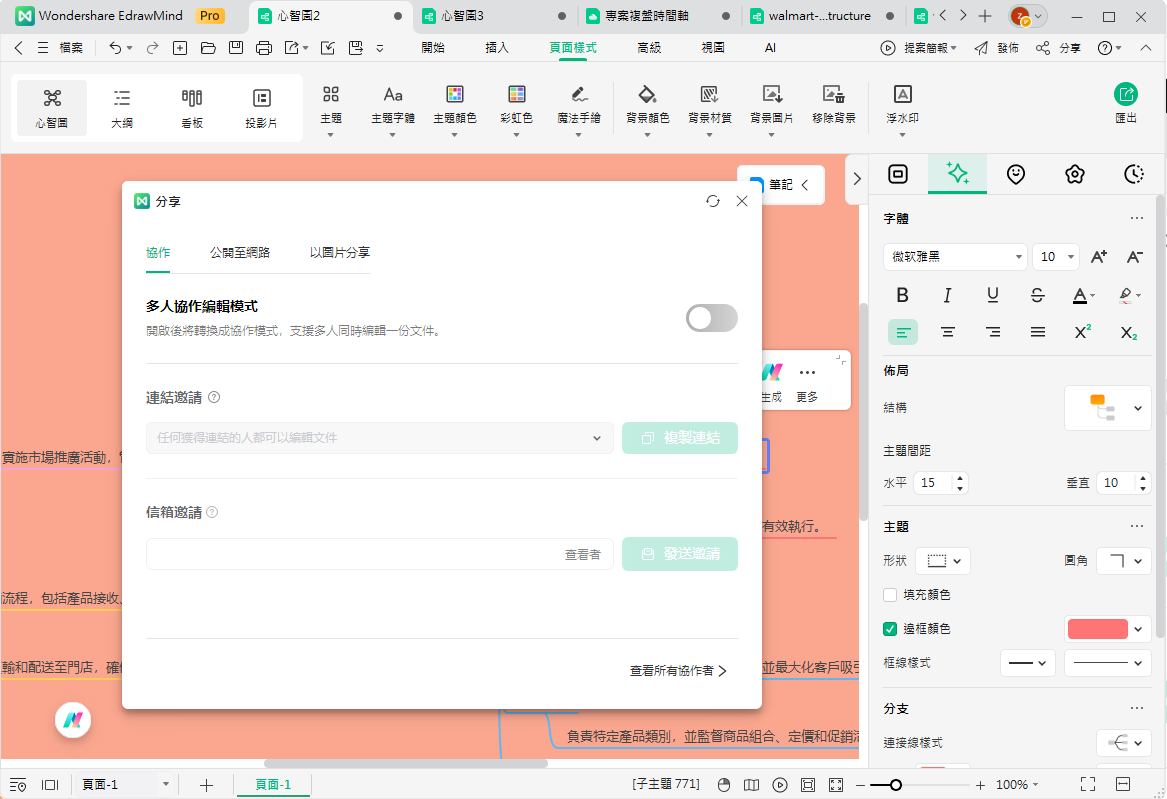Click the 背景顏色 paint bucket icon
1167x799 pixels.
coord(647,95)
